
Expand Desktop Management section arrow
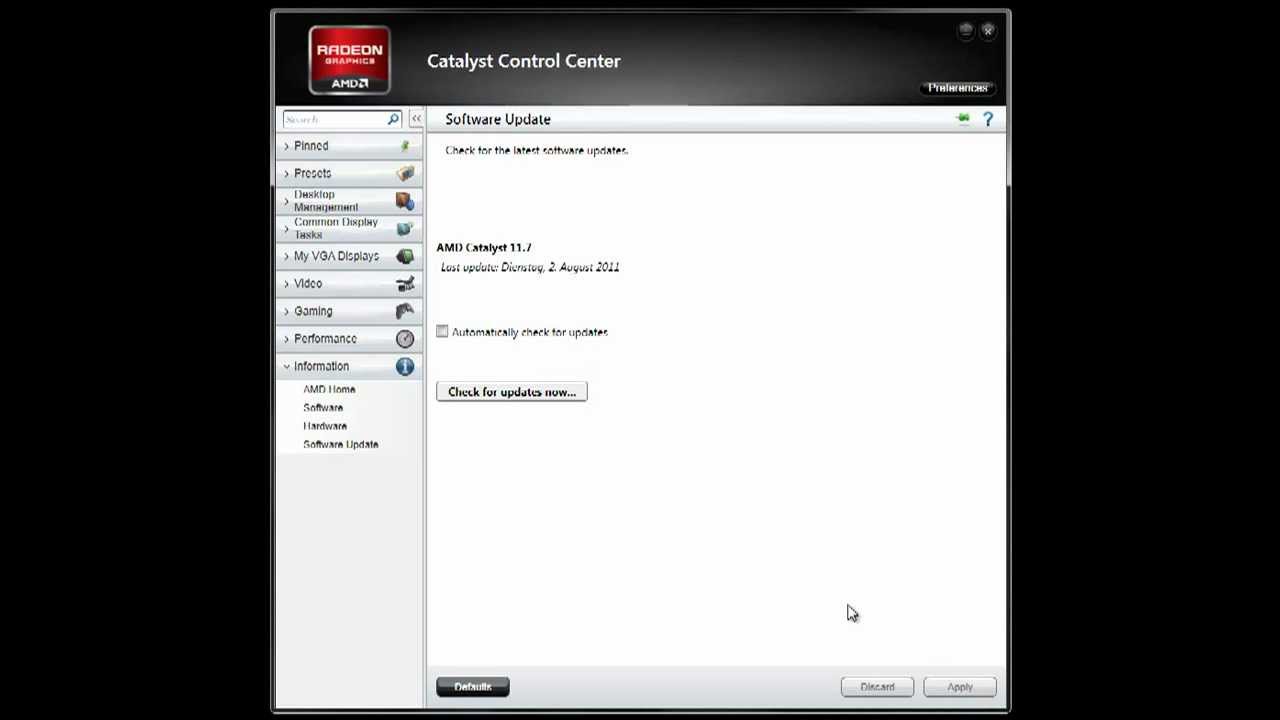tap(286, 201)
